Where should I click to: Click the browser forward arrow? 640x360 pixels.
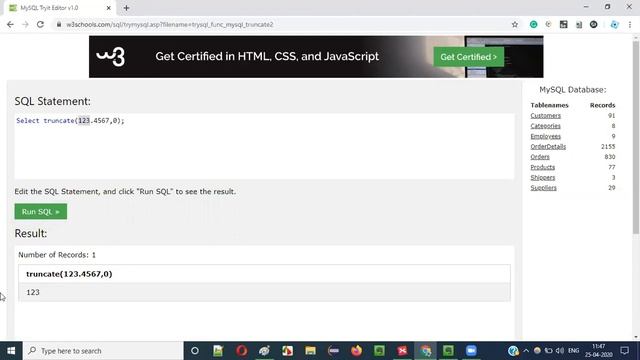point(25,24)
